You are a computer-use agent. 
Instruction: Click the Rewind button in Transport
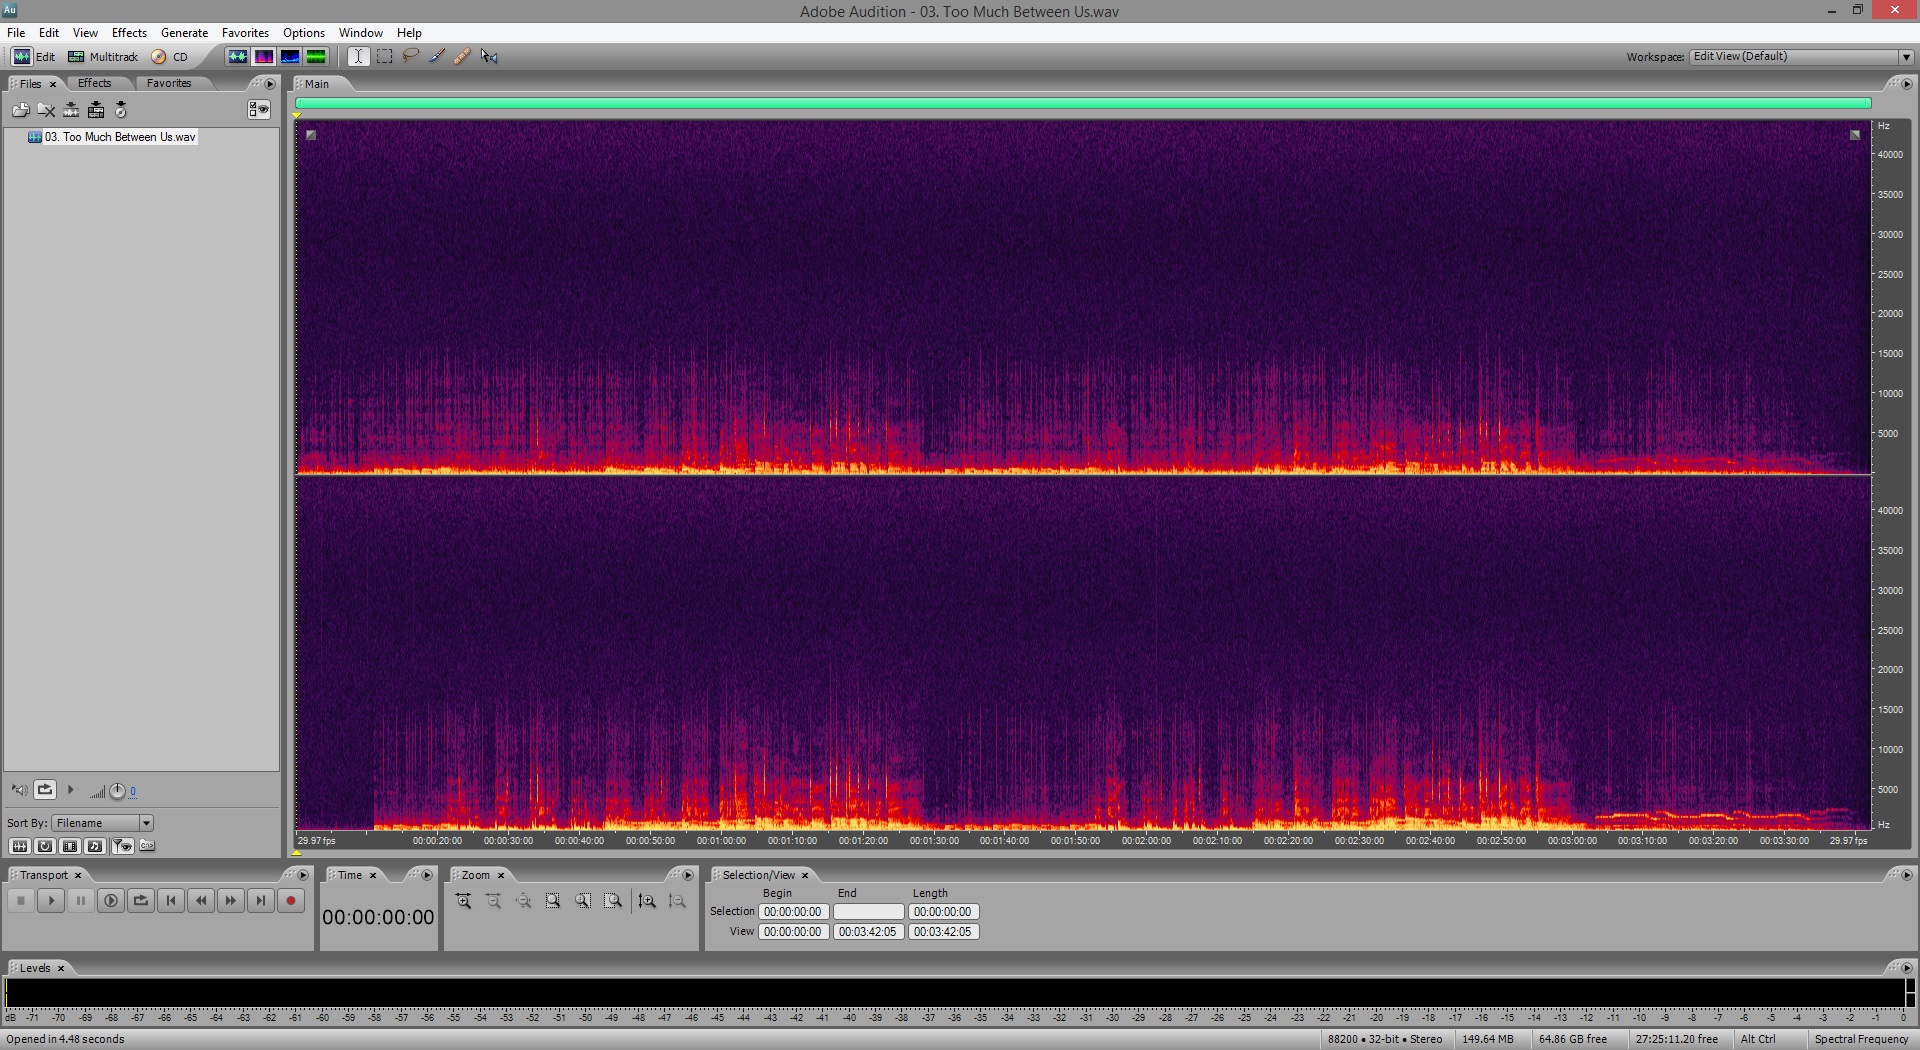click(x=201, y=901)
